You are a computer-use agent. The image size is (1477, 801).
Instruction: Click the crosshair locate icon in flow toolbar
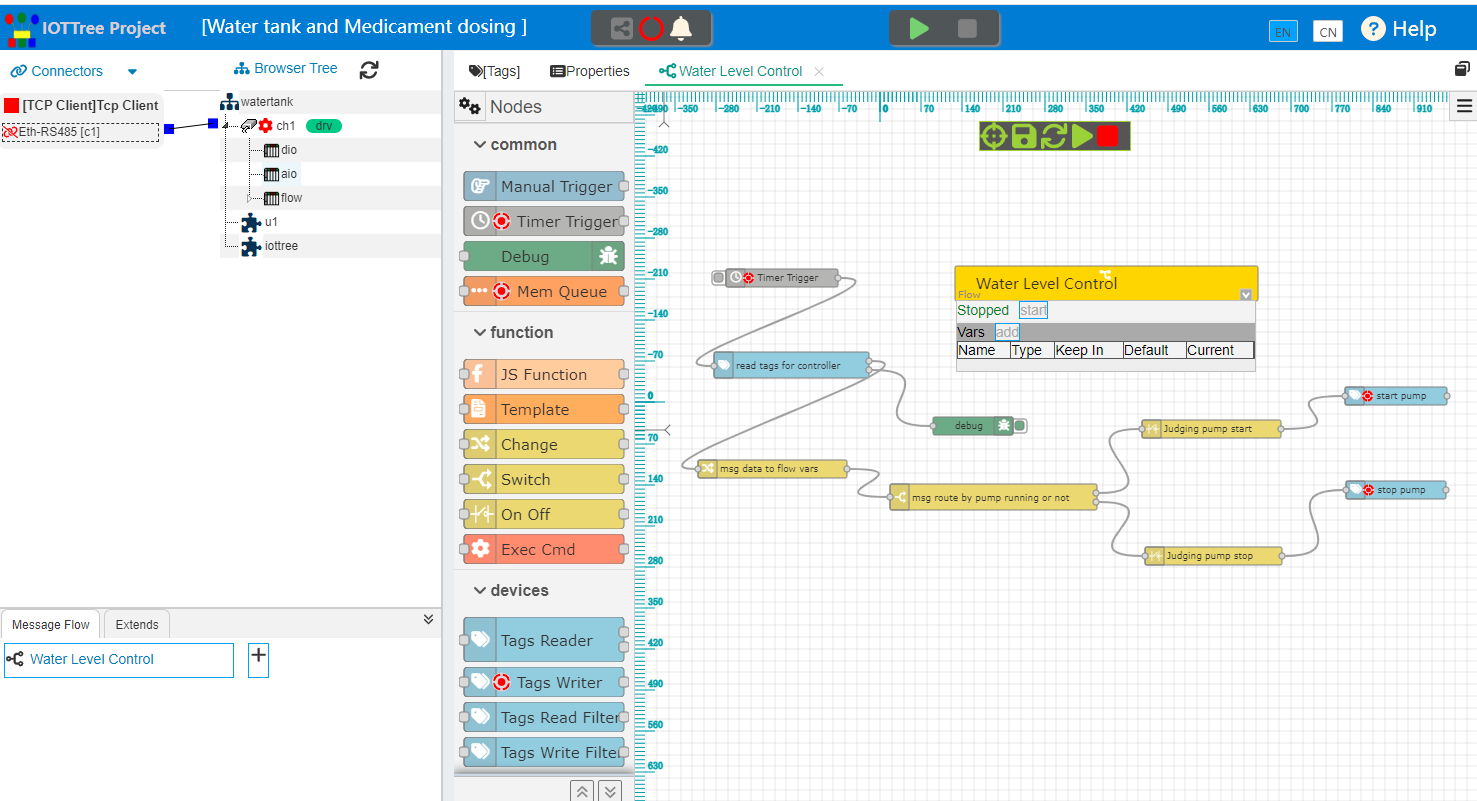(x=993, y=136)
